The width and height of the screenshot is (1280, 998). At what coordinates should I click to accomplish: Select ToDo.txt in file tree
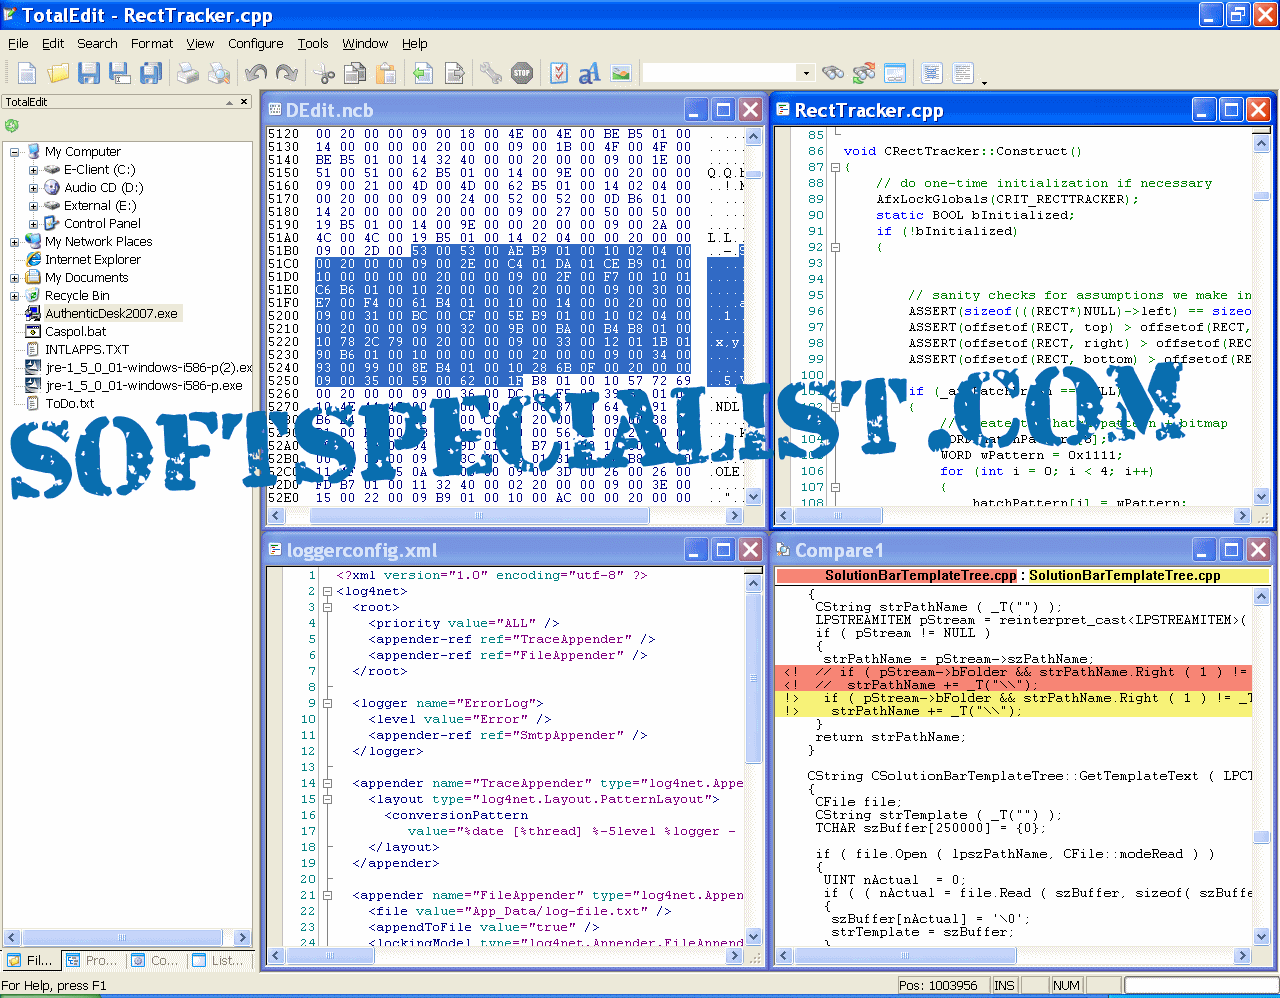[69, 404]
